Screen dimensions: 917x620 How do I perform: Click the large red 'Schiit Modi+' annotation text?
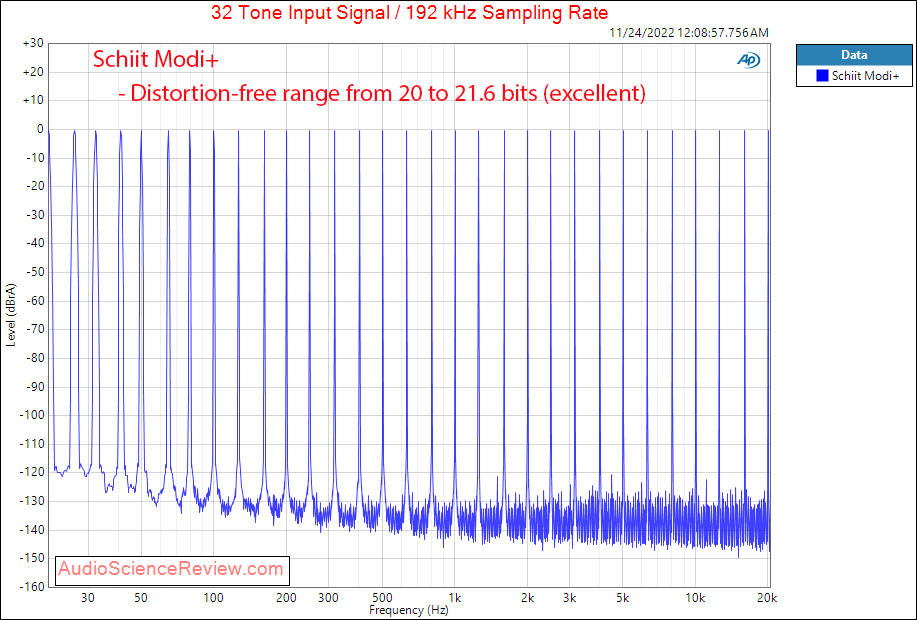(156, 59)
